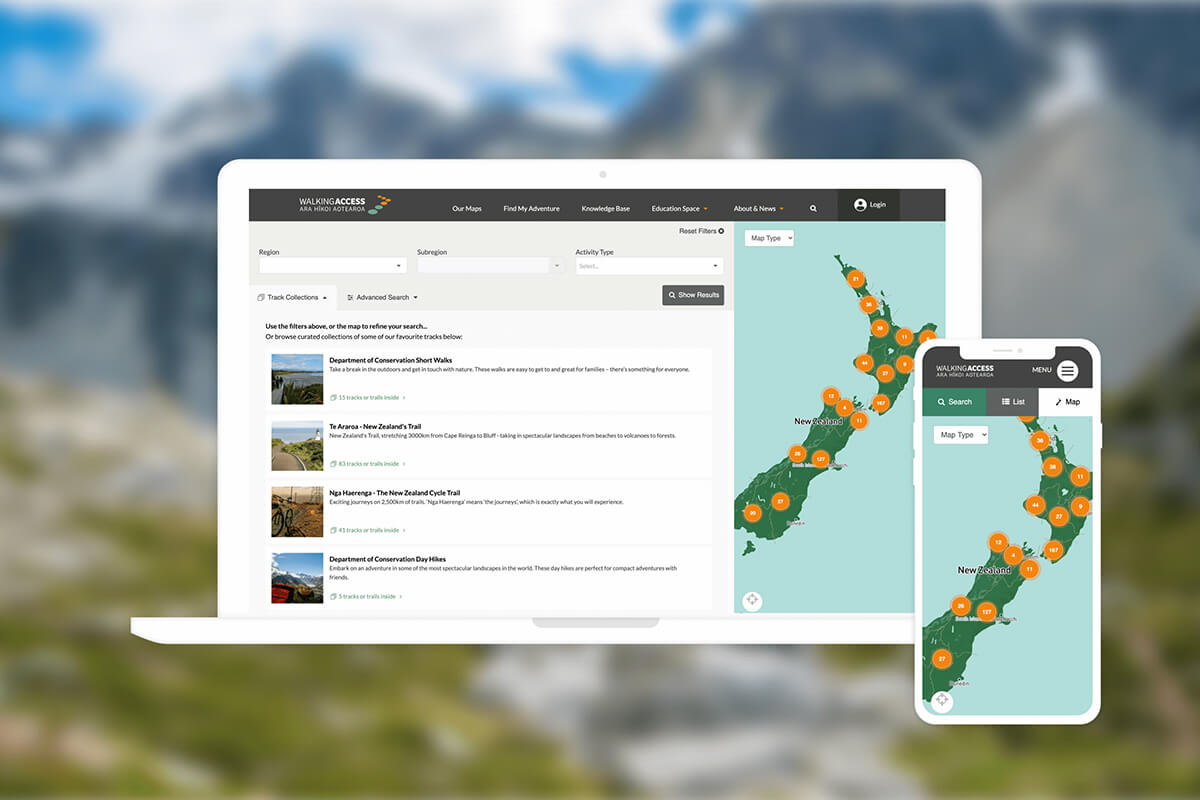Click cluster marker 36 in the upper North Island

868,305
